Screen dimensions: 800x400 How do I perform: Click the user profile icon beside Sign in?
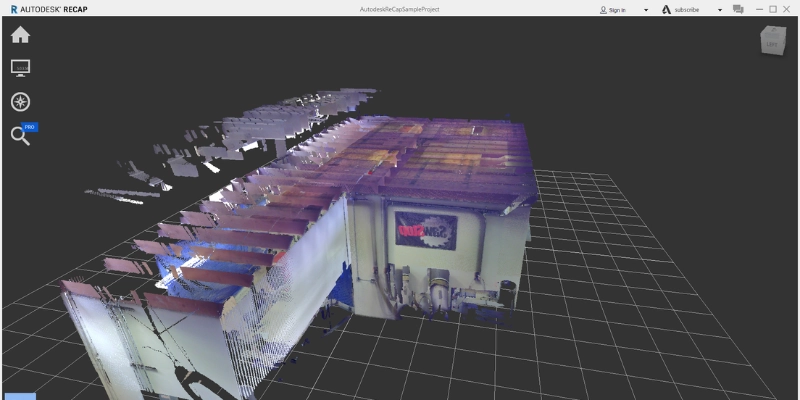[603, 10]
